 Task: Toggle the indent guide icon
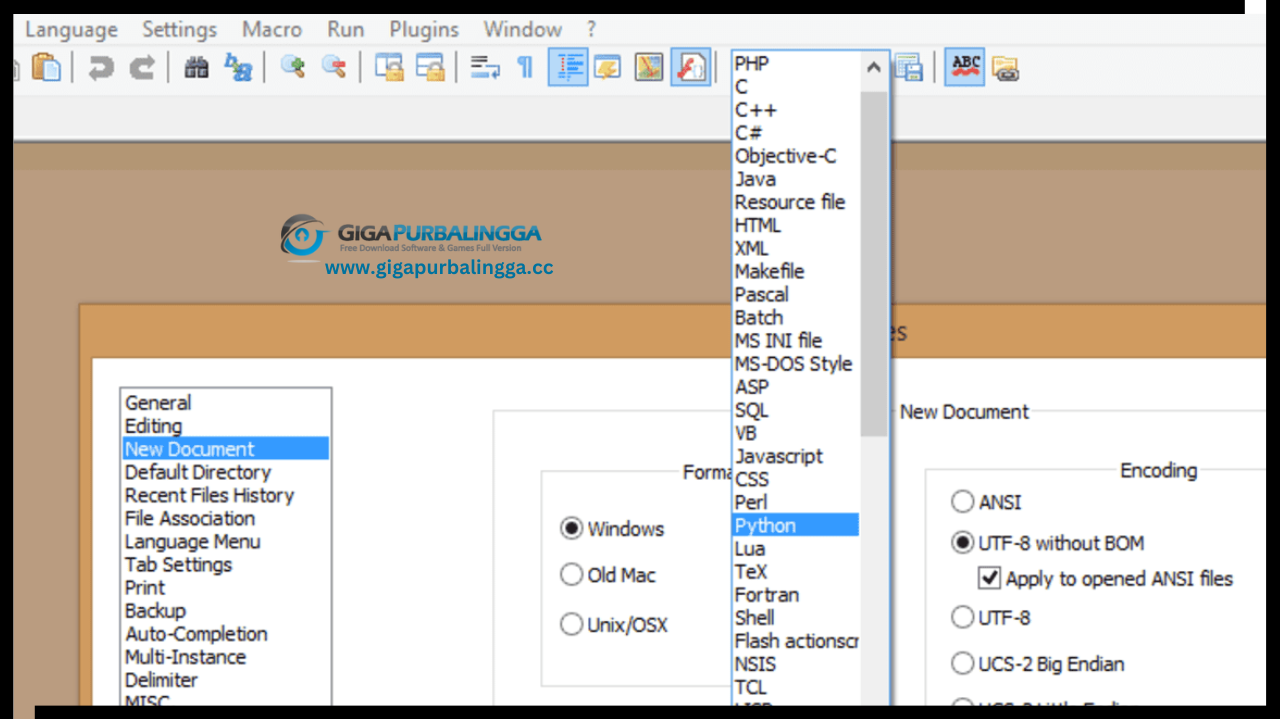(x=568, y=68)
